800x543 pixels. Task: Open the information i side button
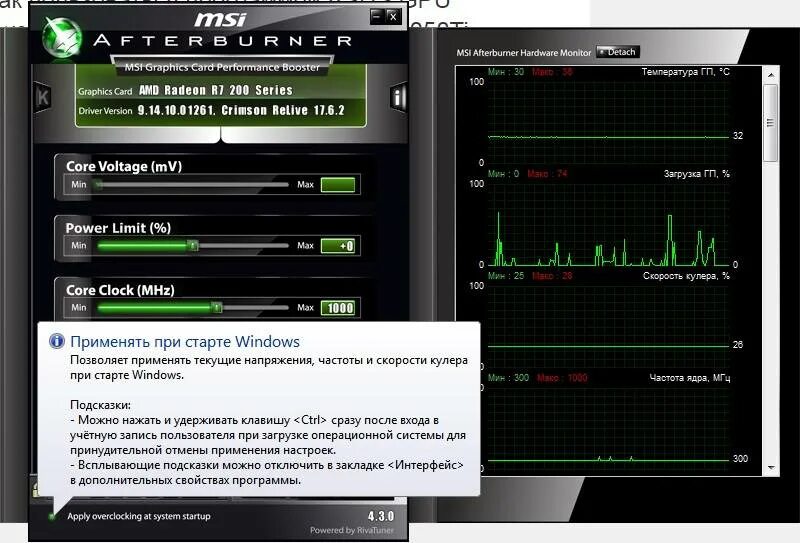(x=398, y=96)
